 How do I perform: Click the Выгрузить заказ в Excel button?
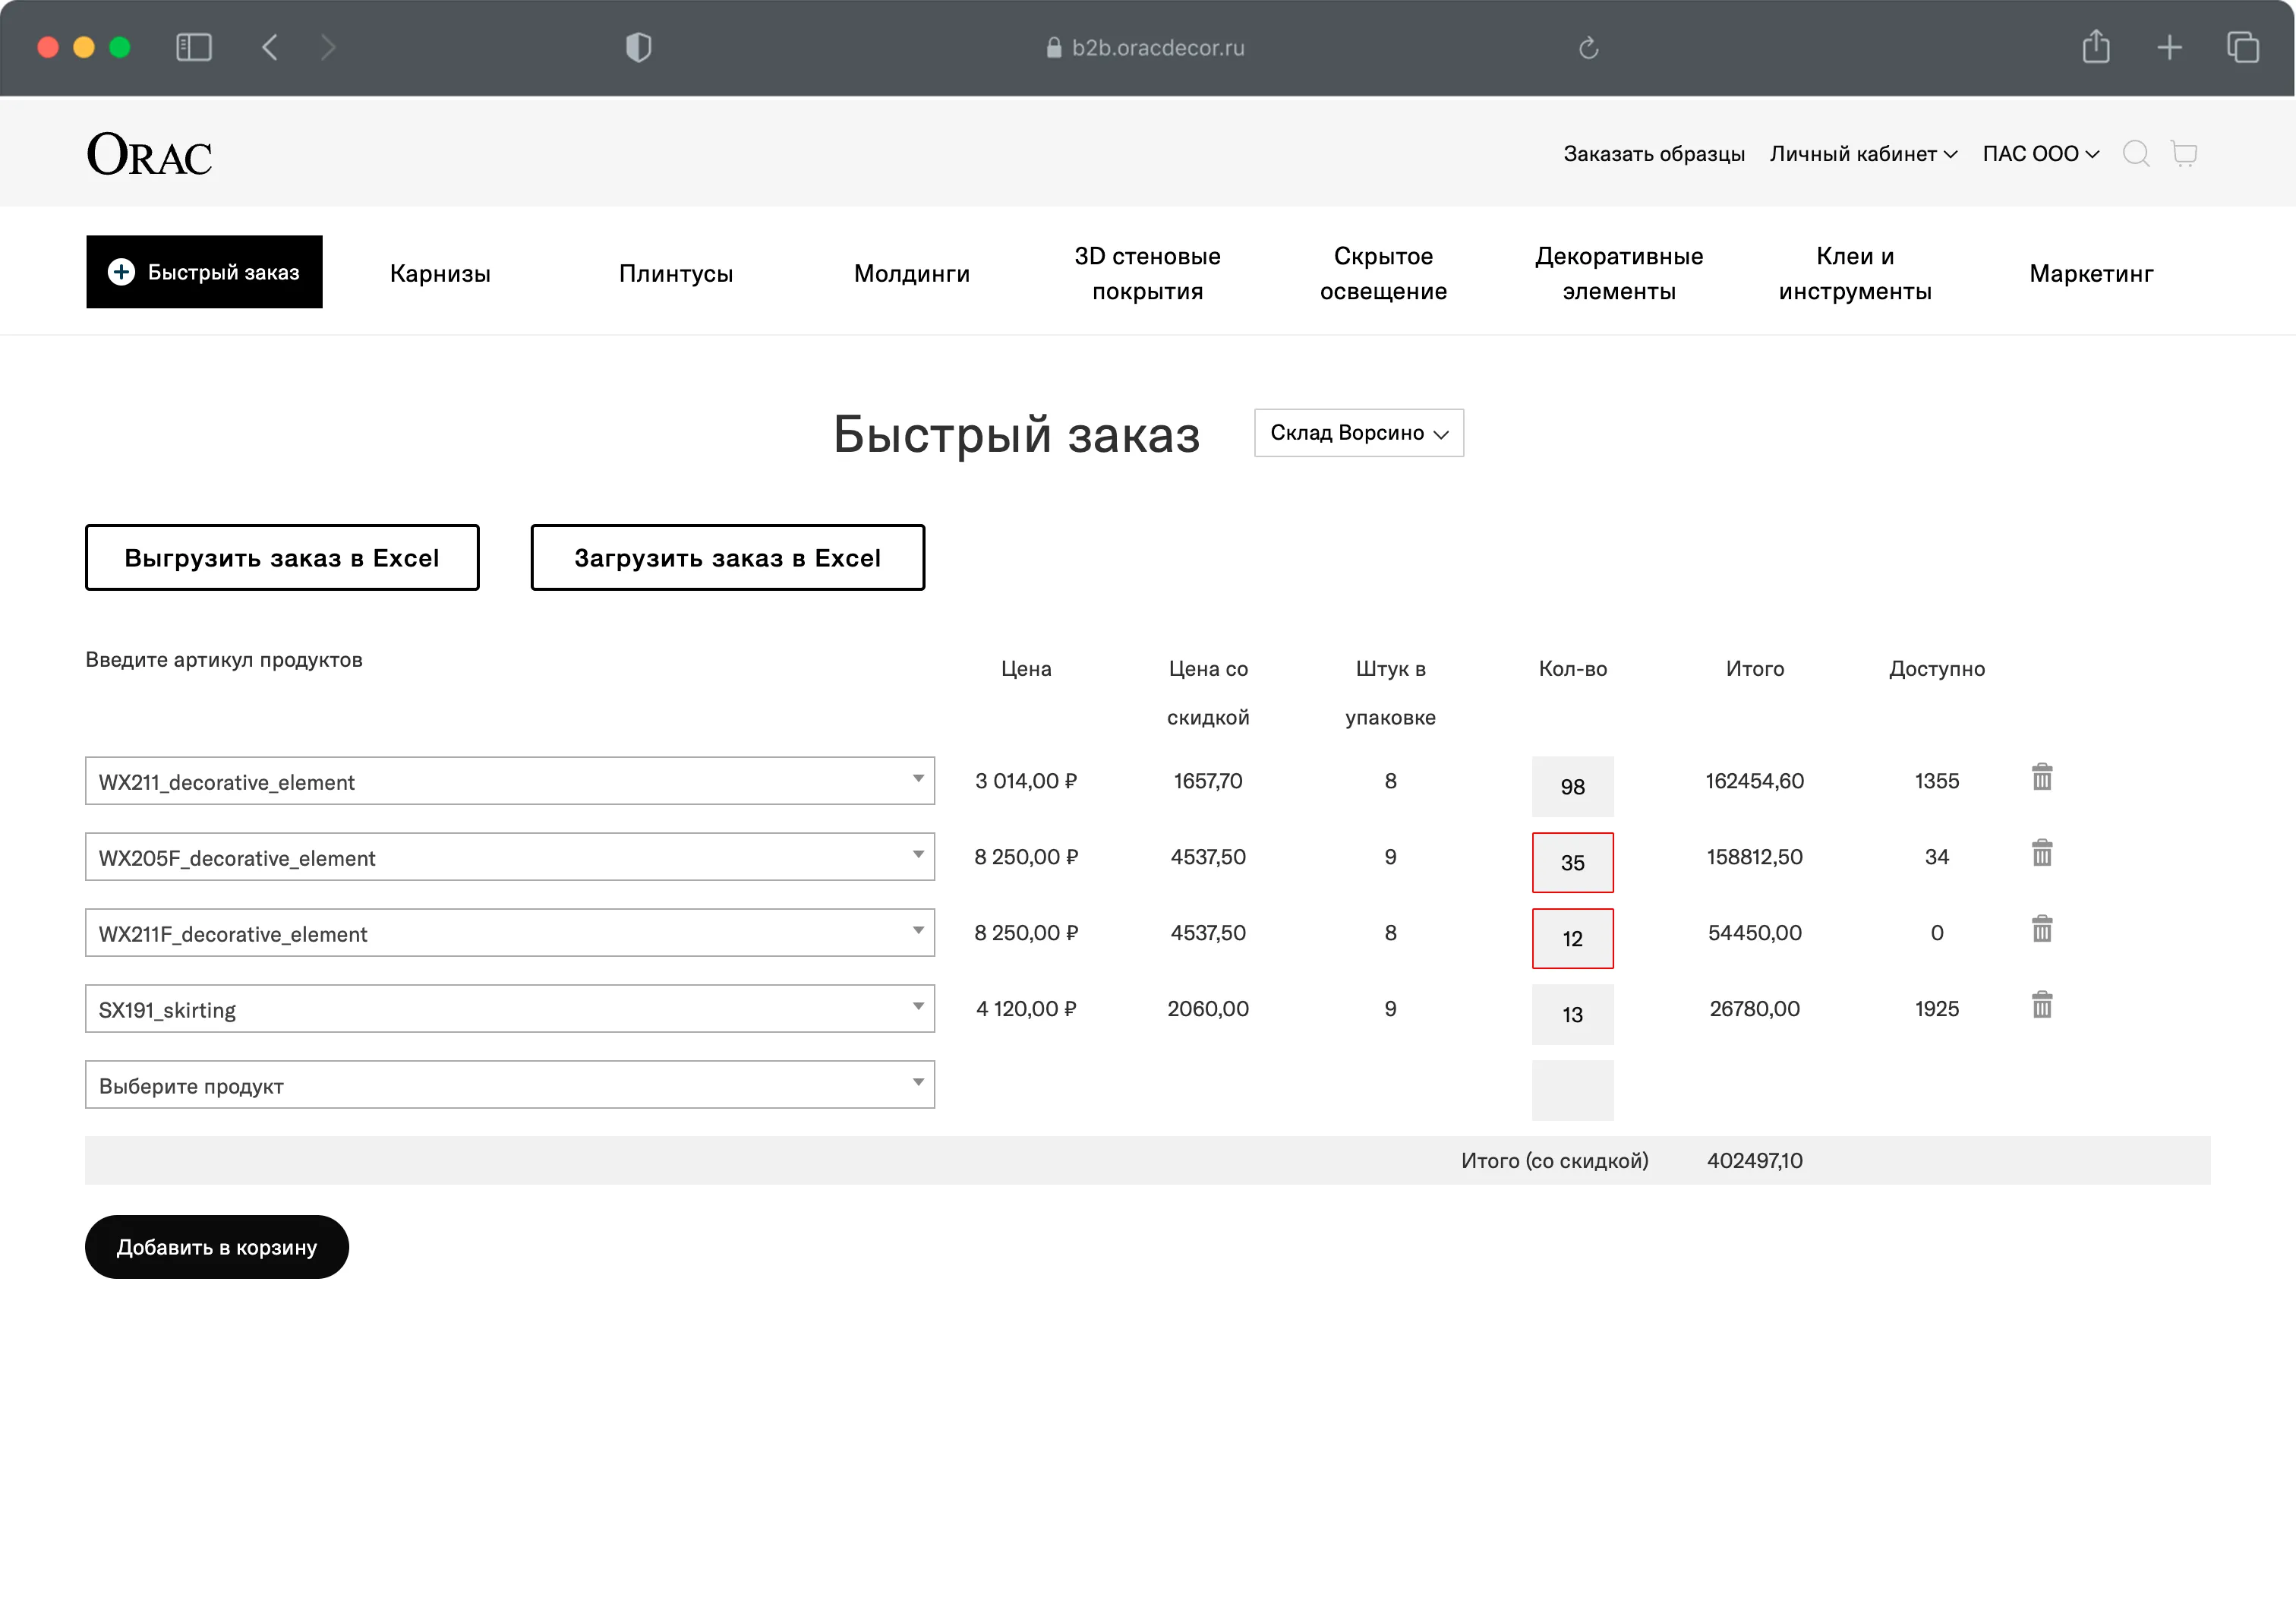pyautogui.click(x=282, y=558)
